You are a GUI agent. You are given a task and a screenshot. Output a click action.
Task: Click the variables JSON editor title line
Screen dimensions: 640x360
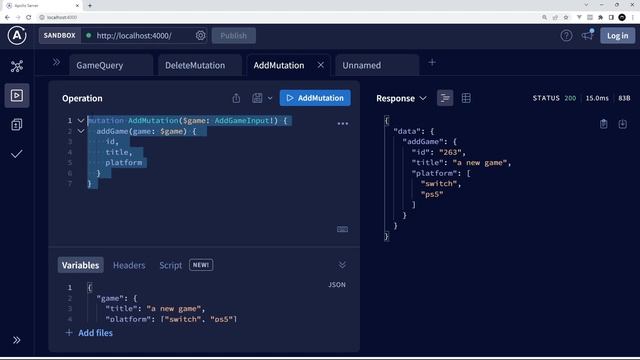coord(155,309)
